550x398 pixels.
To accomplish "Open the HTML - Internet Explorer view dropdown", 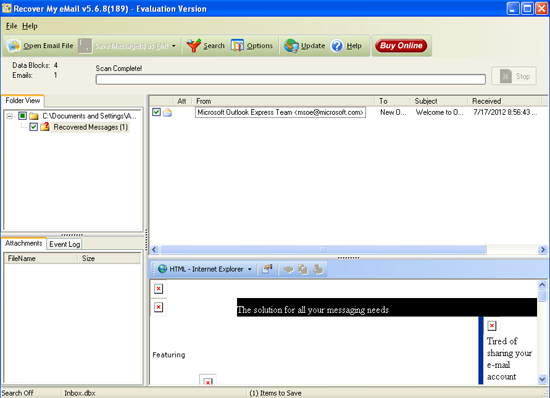I will (250, 269).
